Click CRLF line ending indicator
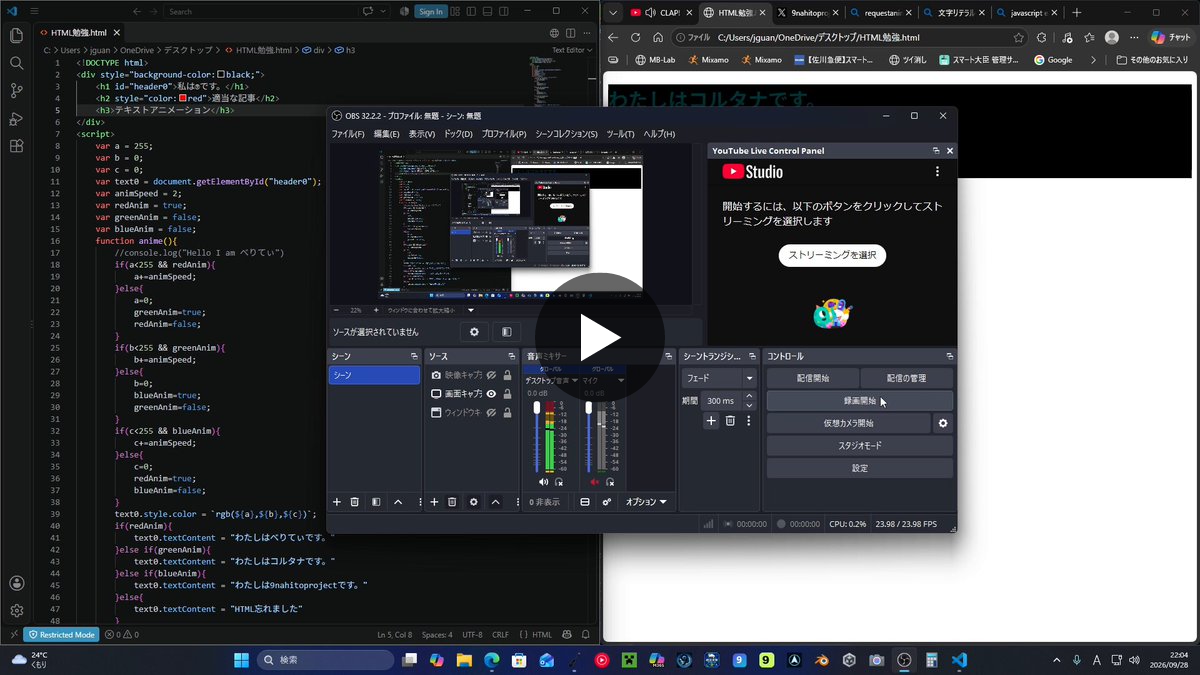 (x=500, y=634)
